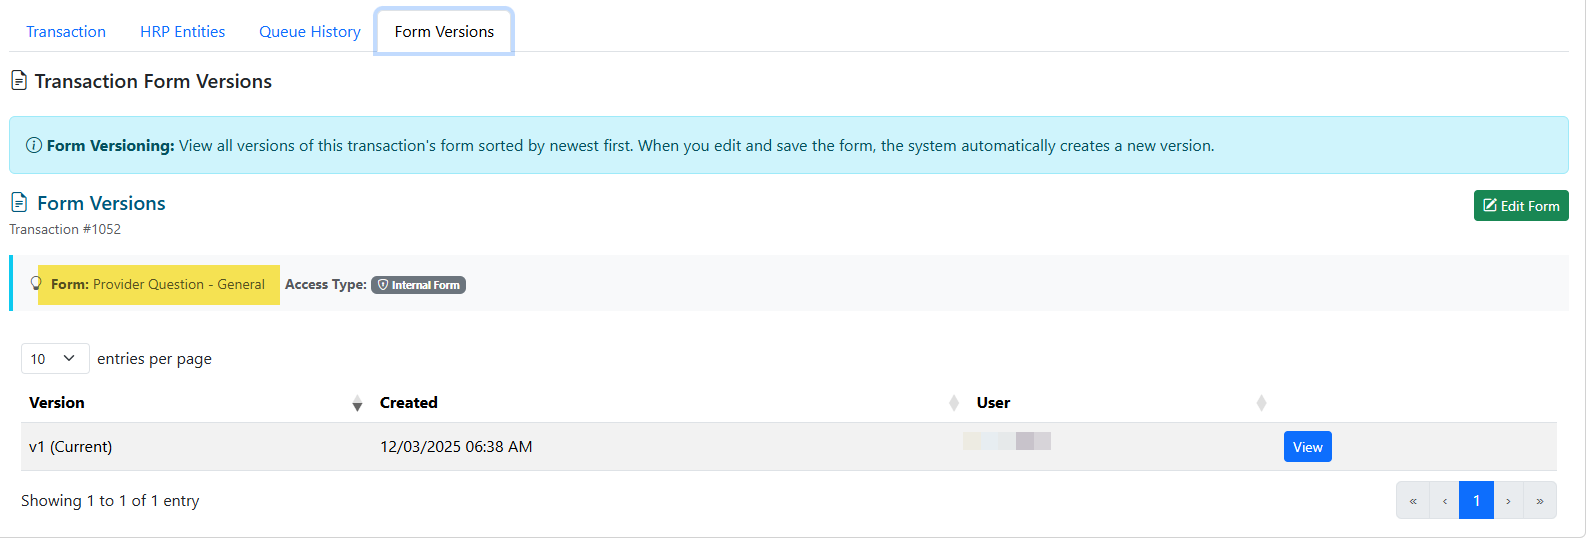Go to previous page in pagination
Image resolution: width=1591 pixels, height=541 pixels.
[1445, 501]
